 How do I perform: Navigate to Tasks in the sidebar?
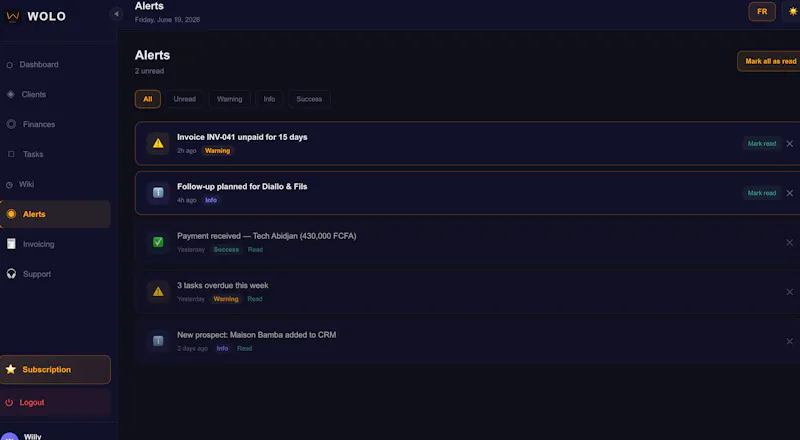pyautogui.click(x=55, y=154)
